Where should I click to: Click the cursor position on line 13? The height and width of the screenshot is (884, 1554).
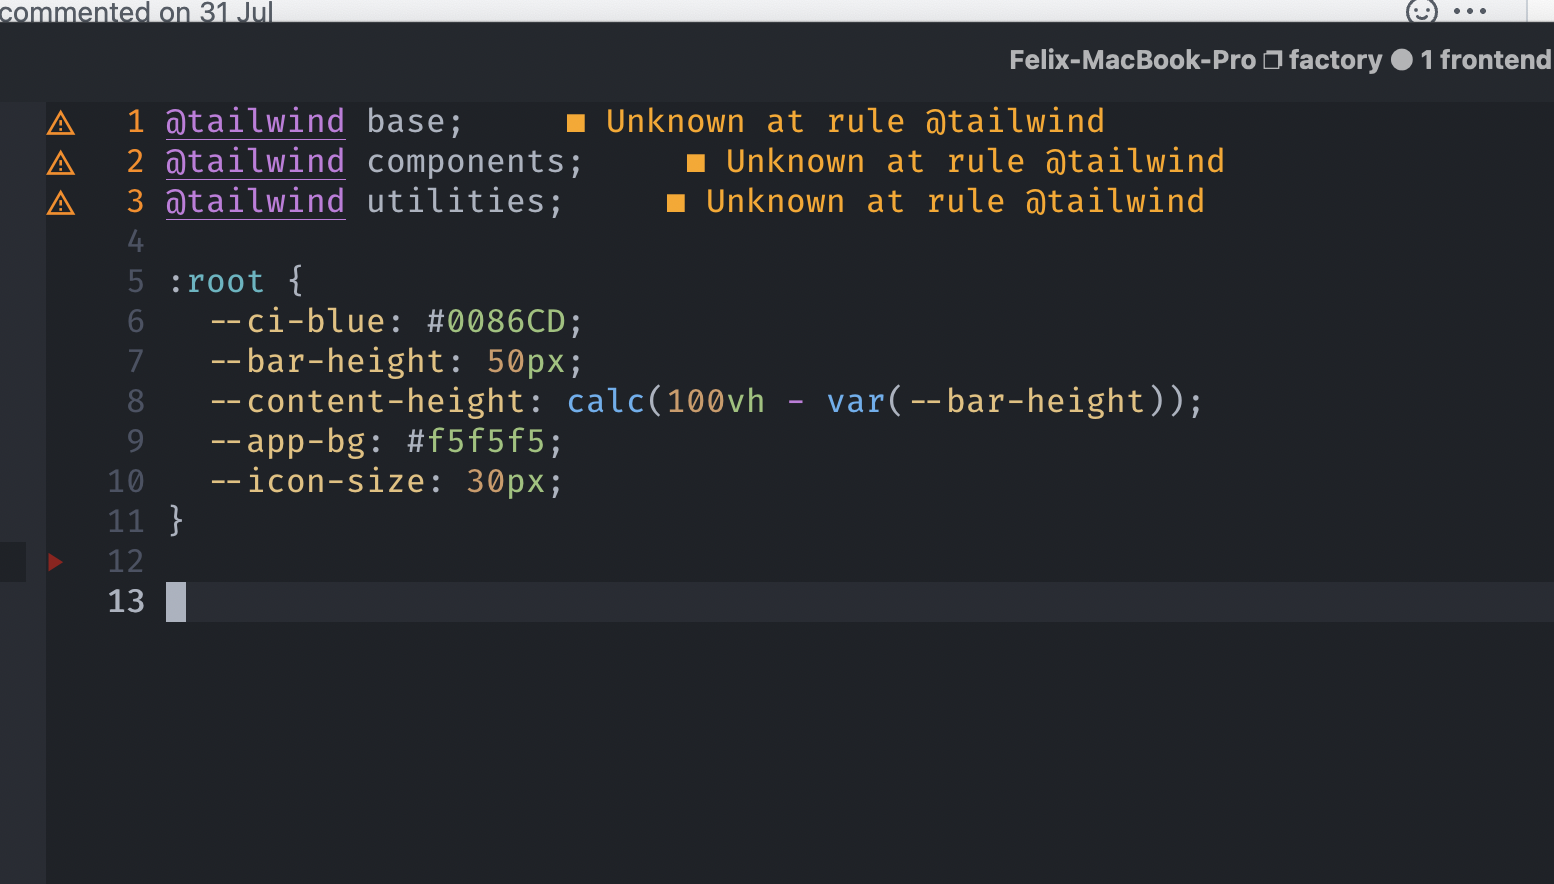(175, 601)
